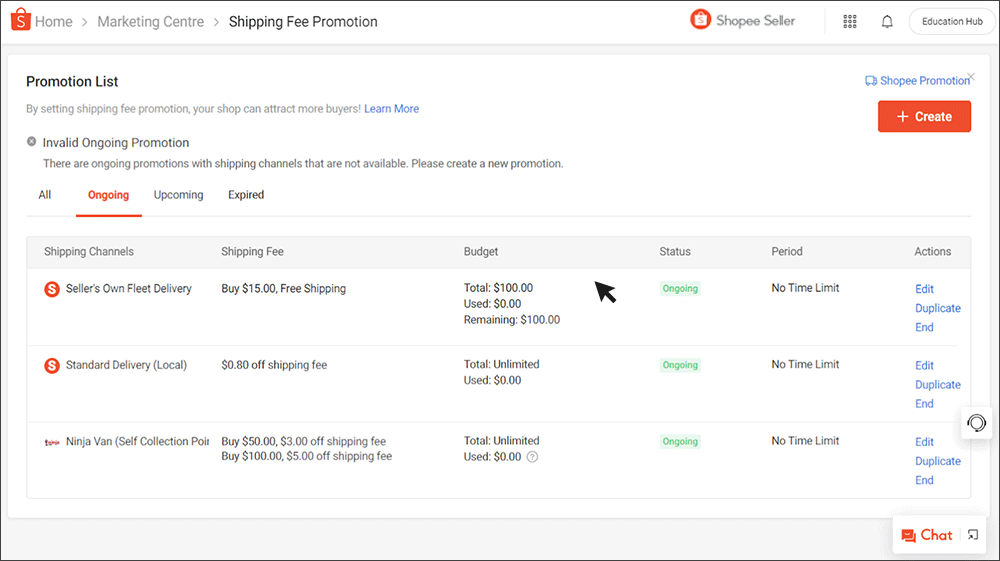Image resolution: width=1000 pixels, height=561 pixels.
Task: Open the Education Hub button
Action: tap(951, 22)
